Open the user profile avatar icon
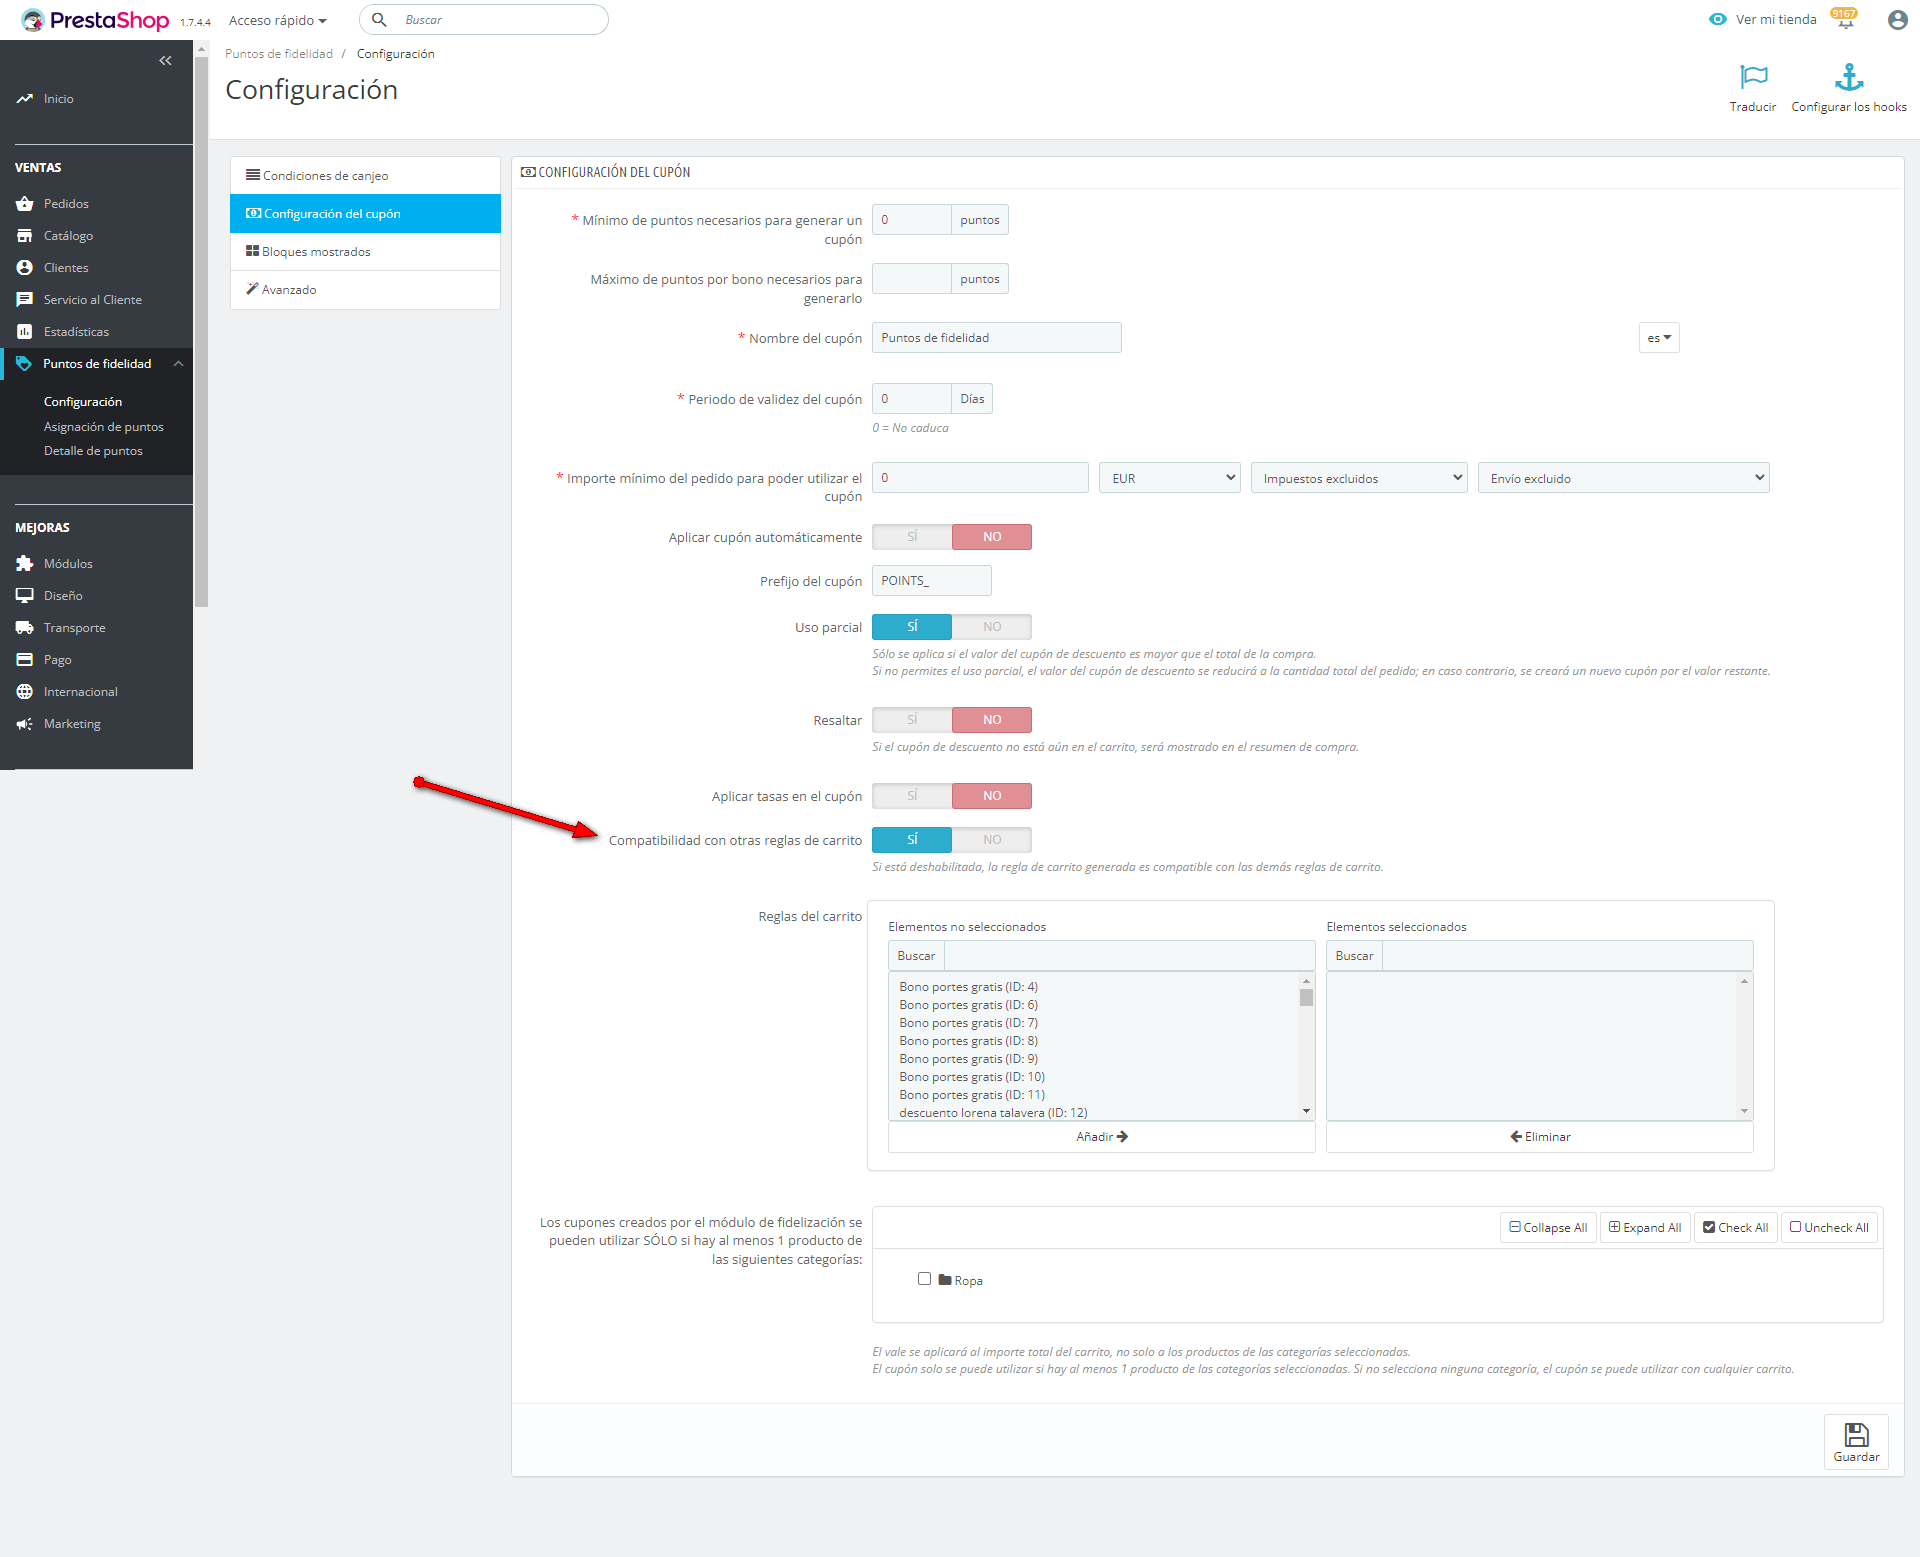This screenshot has height=1557, width=1920. click(x=1897, y=20)
